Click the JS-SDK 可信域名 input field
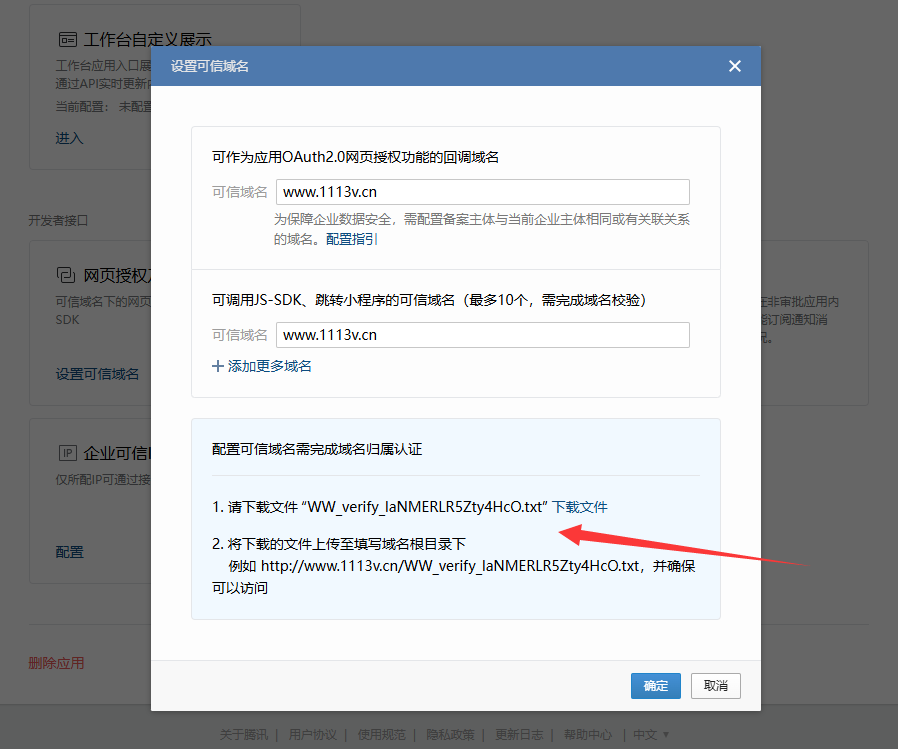This screenshot has height=749, width=898. coord(483,335)
